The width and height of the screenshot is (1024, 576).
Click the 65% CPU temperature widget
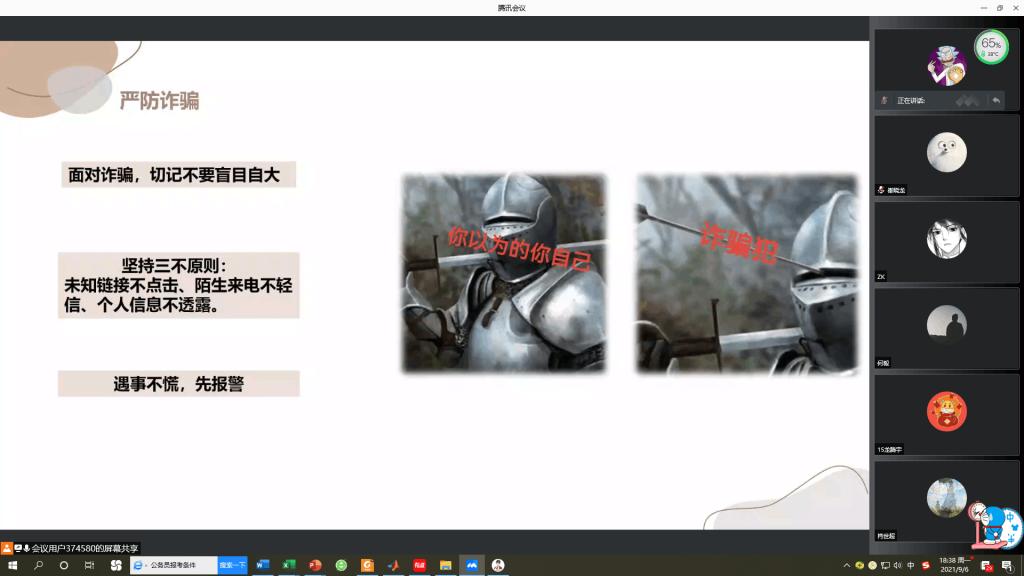tap(991, 46)
